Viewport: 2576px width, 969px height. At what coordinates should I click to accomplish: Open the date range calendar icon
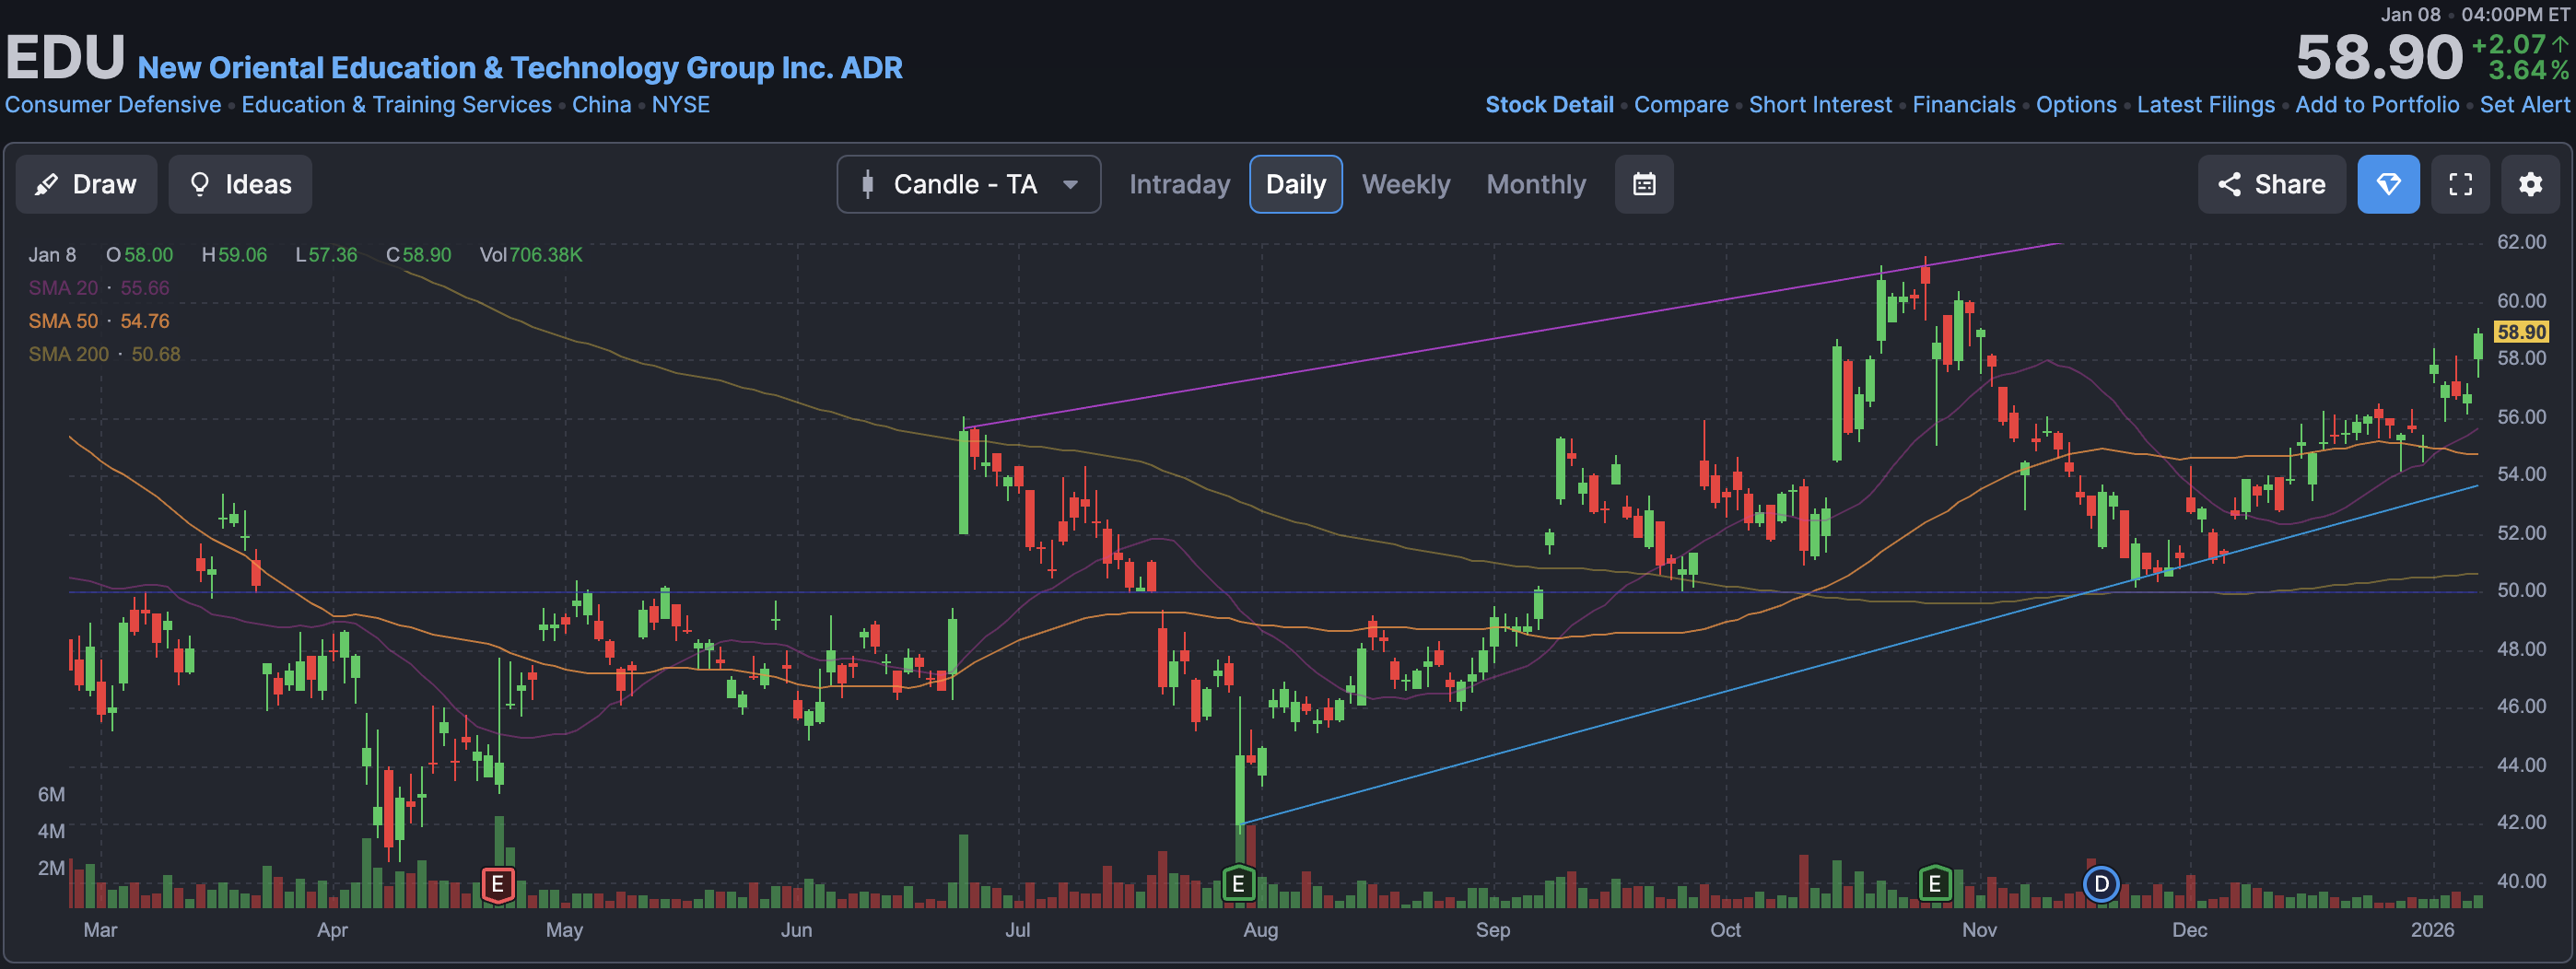(1643, 184)
